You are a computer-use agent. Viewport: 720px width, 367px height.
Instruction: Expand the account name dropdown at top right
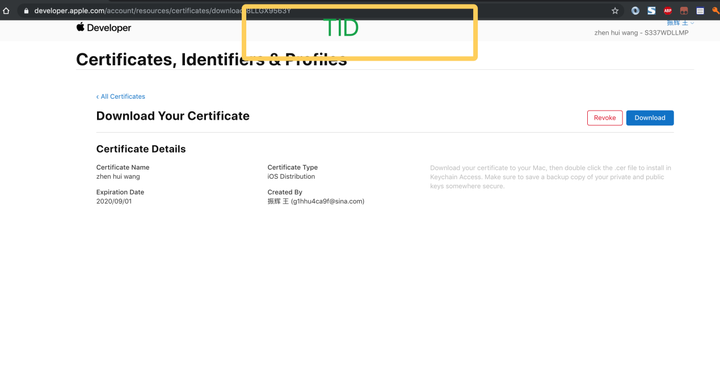(681, 23)
